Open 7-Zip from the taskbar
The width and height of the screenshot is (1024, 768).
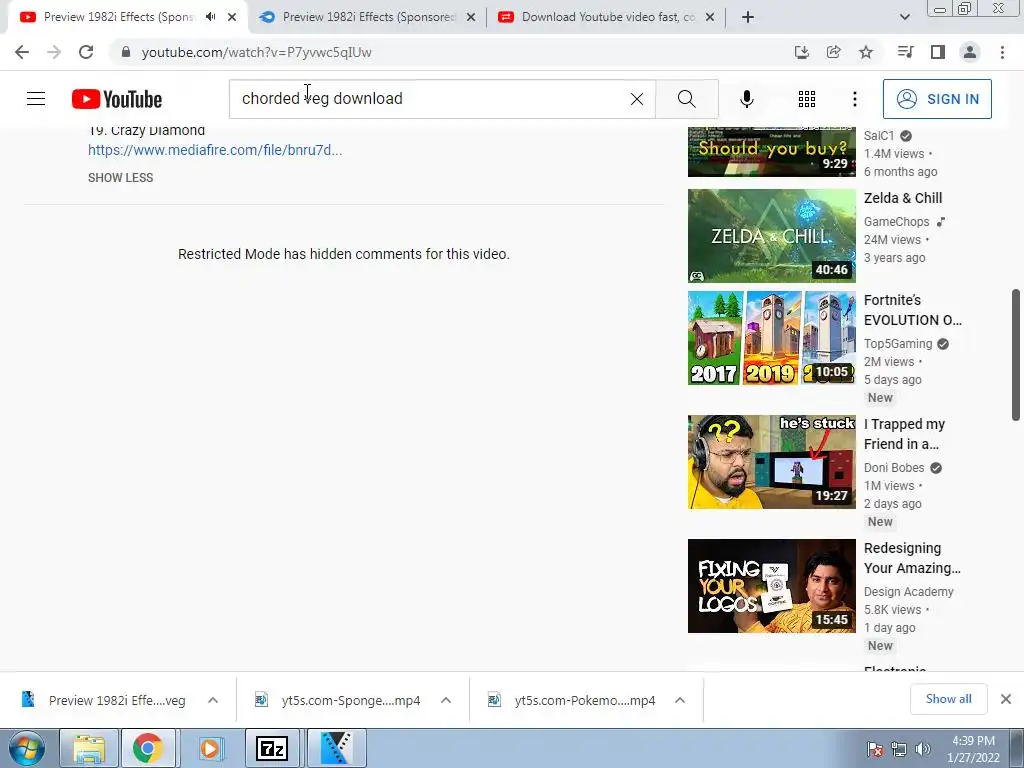point(272,748)
